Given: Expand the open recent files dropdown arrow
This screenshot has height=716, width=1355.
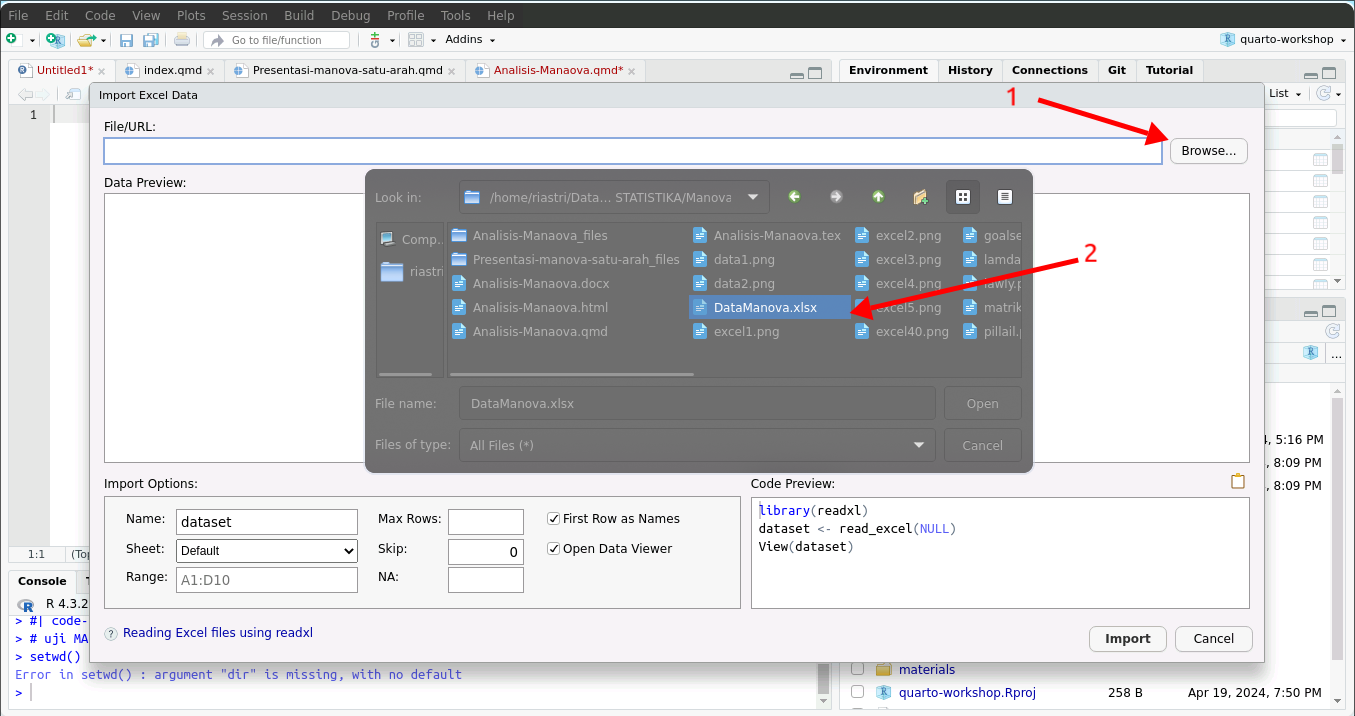Looking at the screenshot, I should [104, 41].
